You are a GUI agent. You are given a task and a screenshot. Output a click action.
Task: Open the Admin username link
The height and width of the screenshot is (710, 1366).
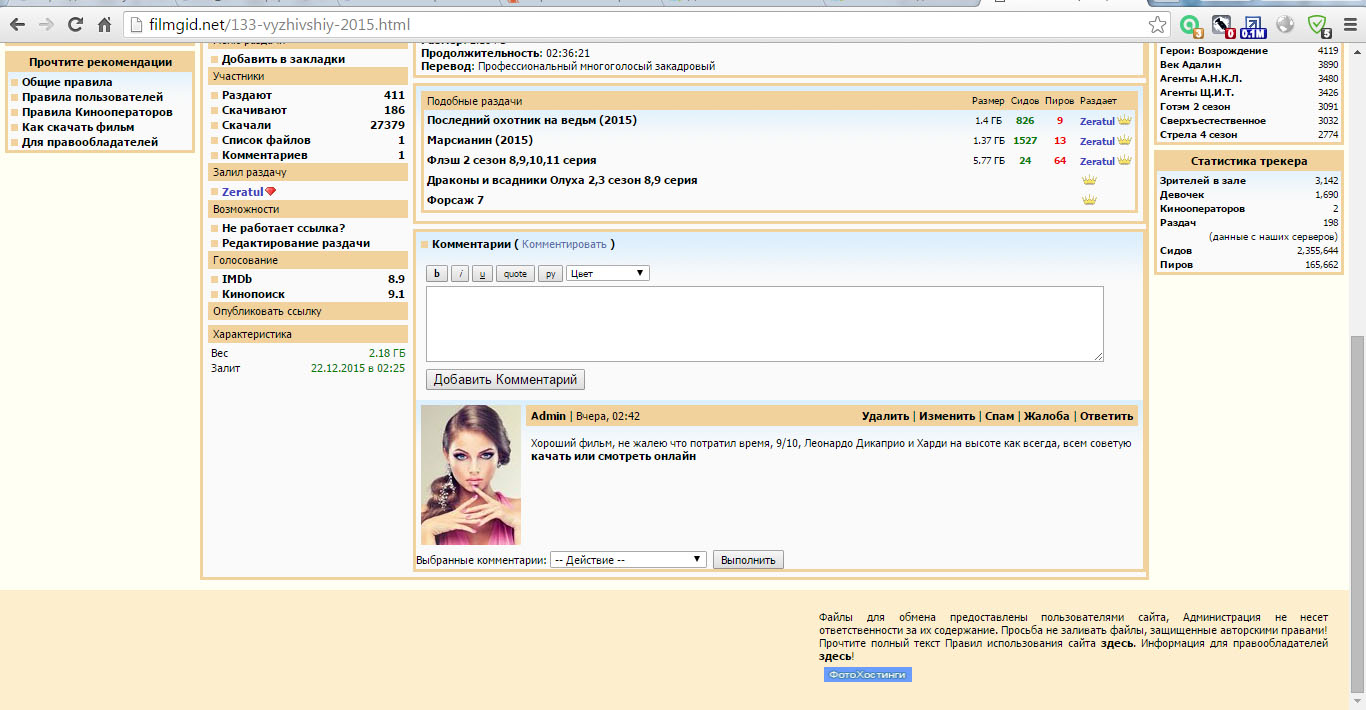548,416
